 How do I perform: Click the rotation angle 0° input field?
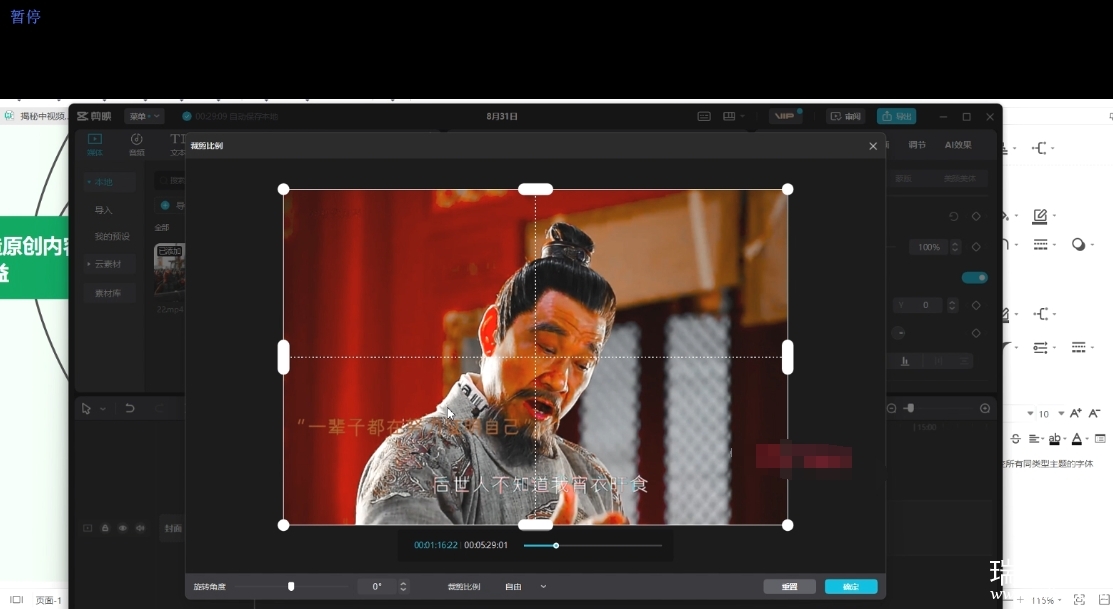point(377,586)
